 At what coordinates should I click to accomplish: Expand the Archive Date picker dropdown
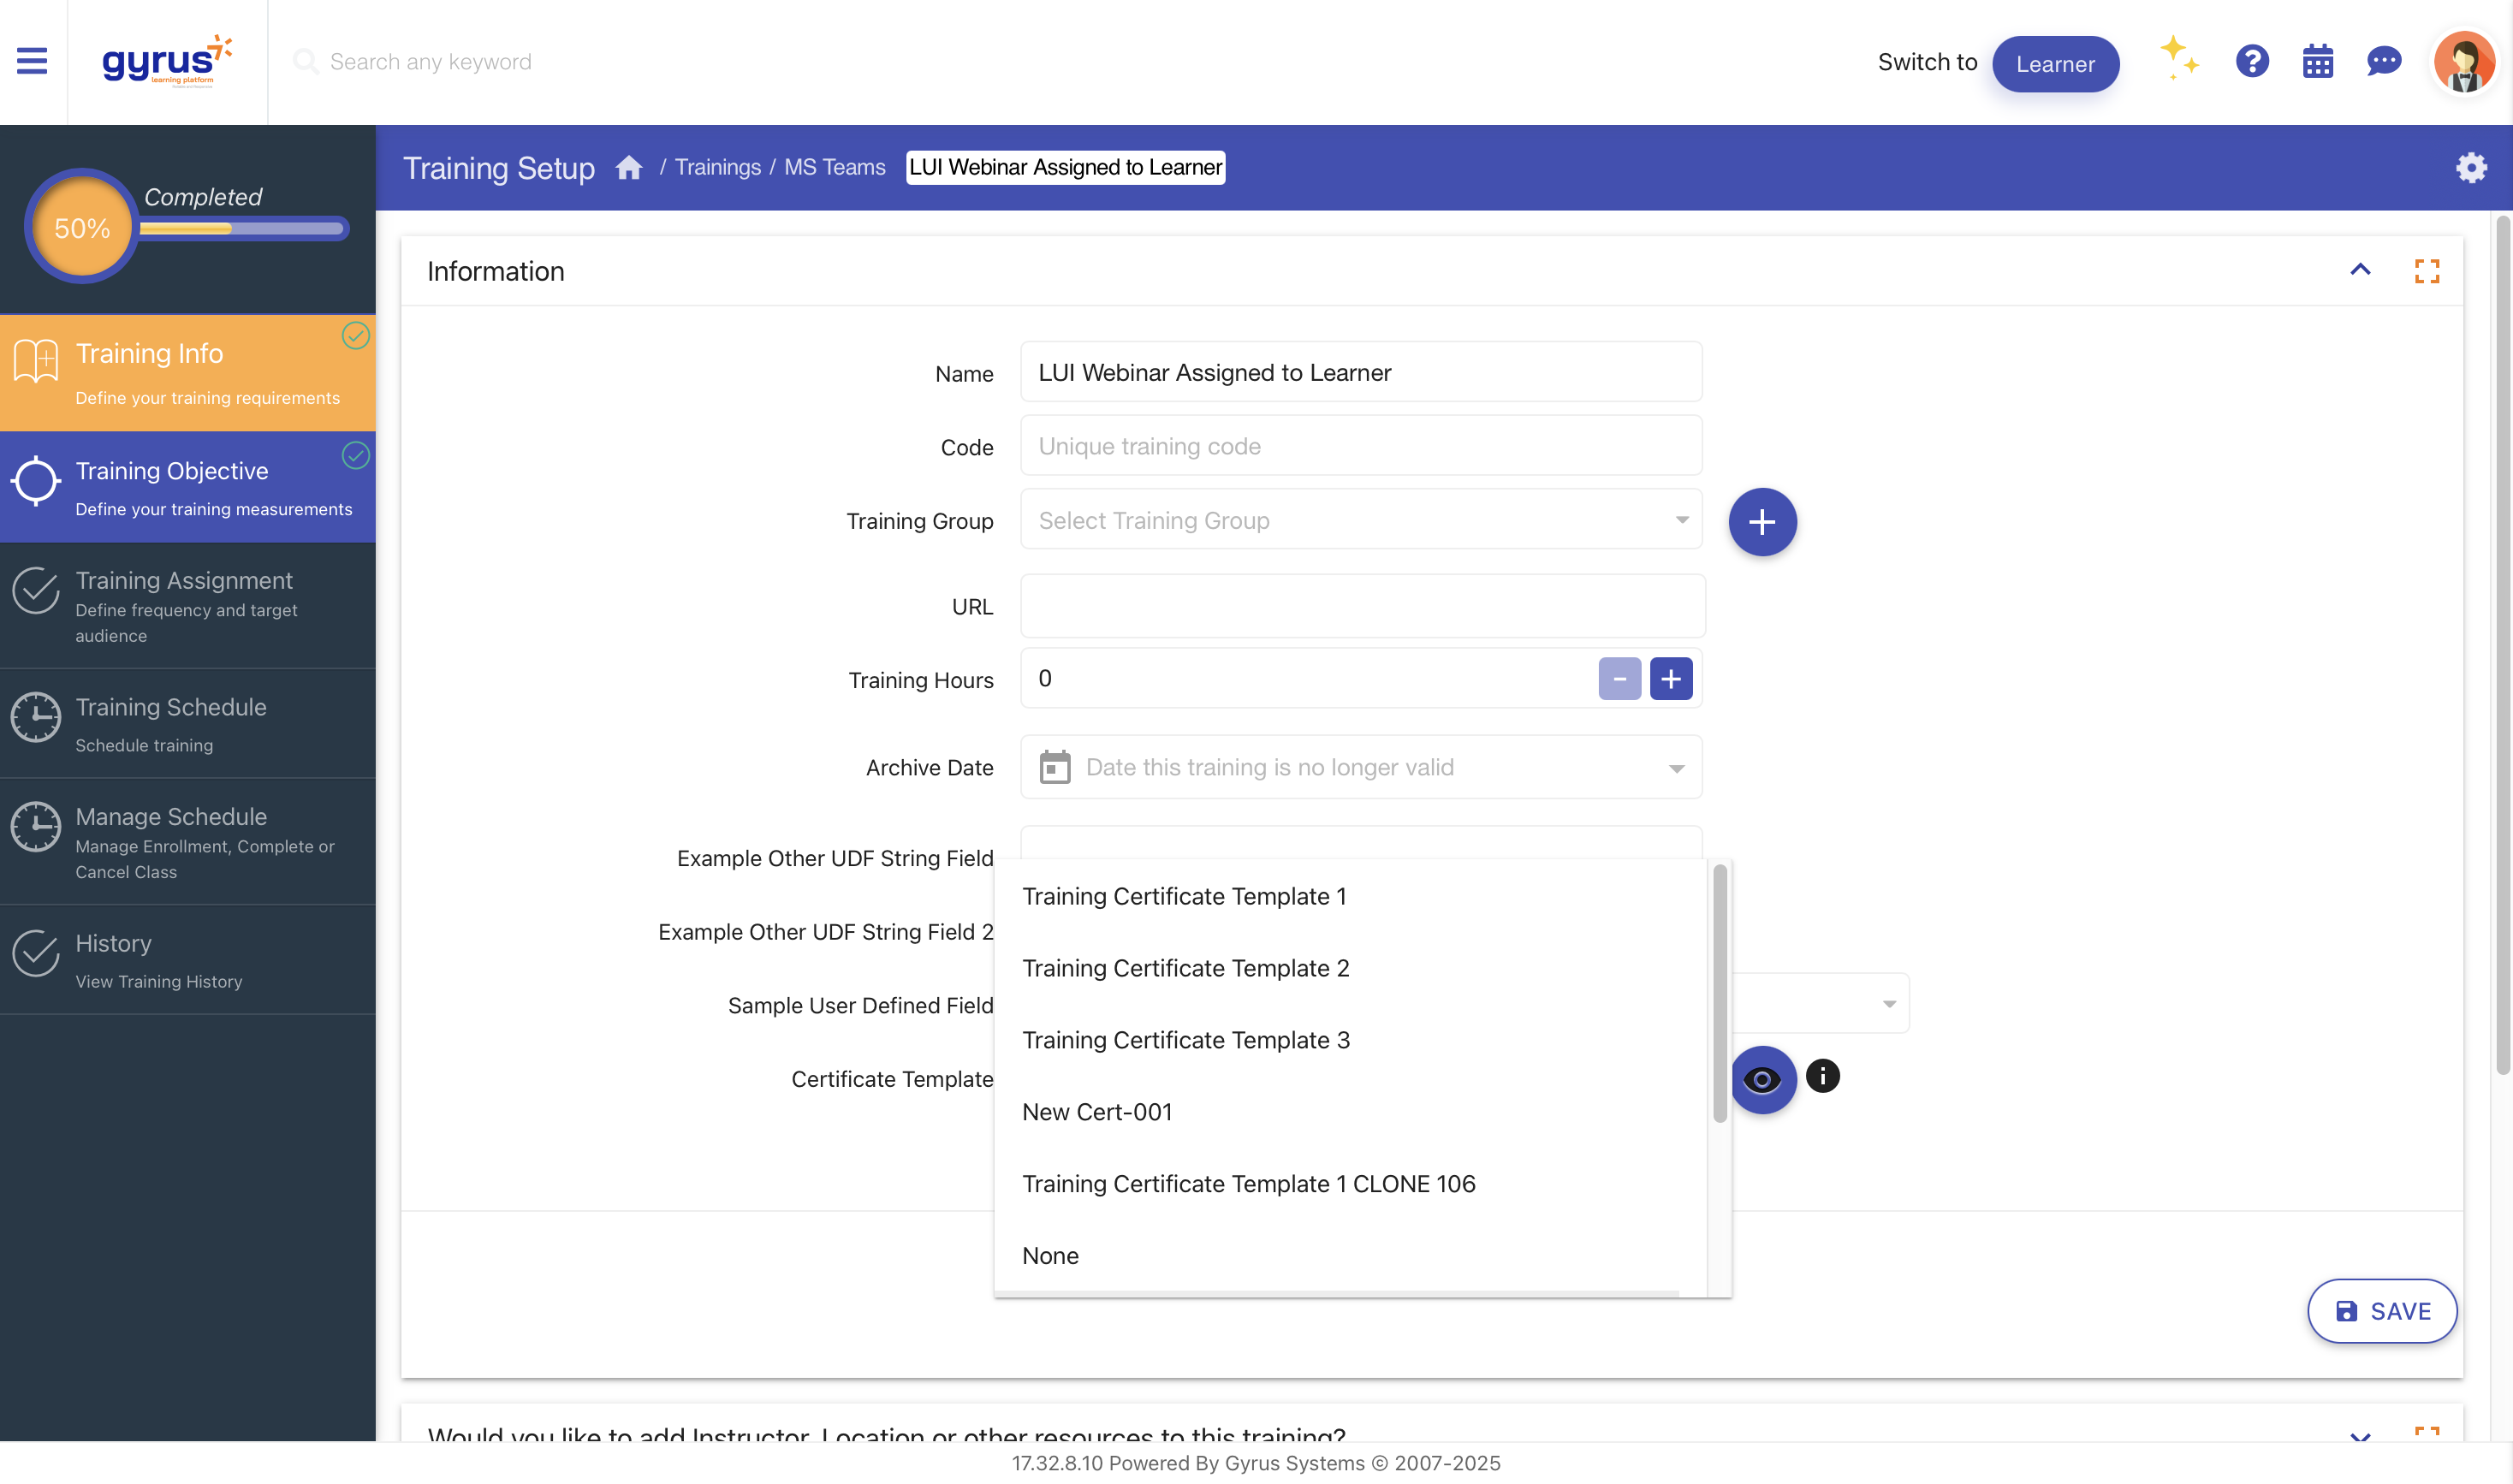[x=1676, y=768]
